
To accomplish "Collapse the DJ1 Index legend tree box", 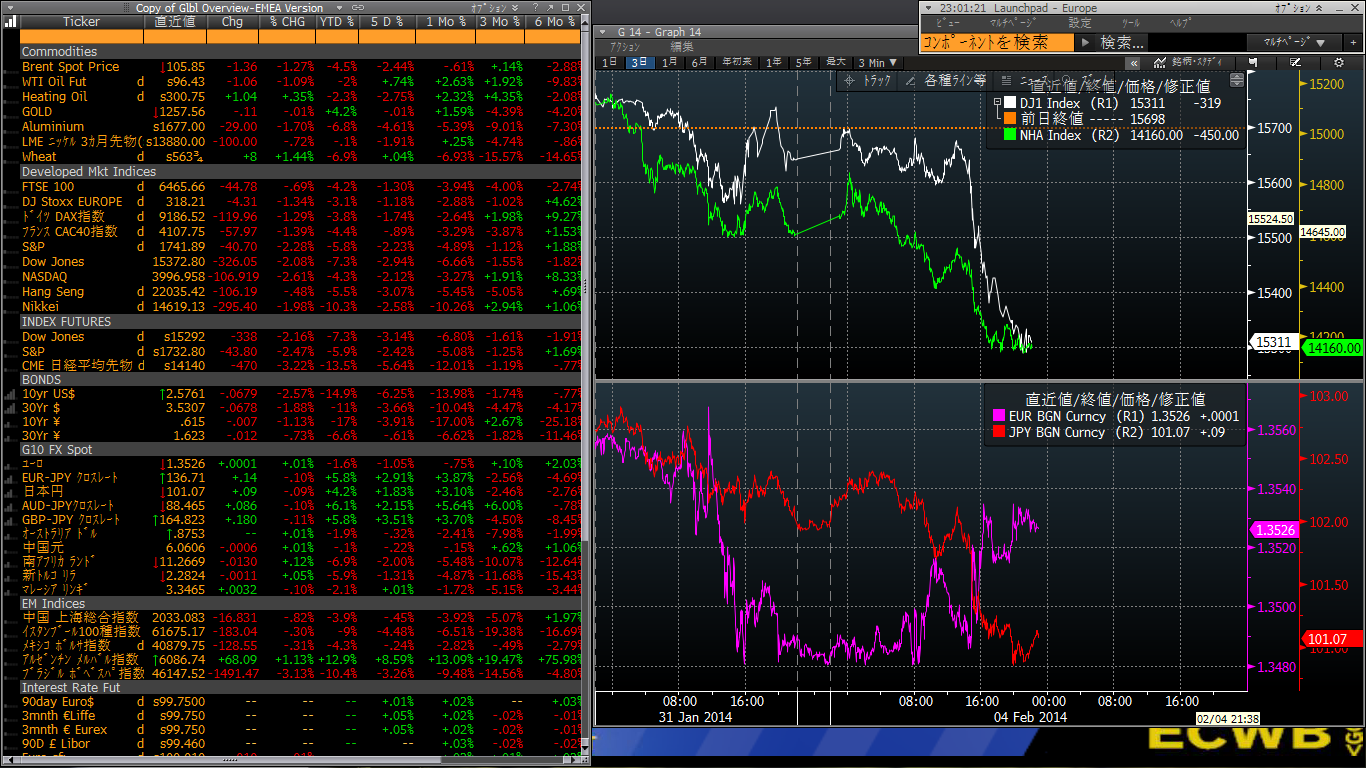I will [x=997, y=103].
